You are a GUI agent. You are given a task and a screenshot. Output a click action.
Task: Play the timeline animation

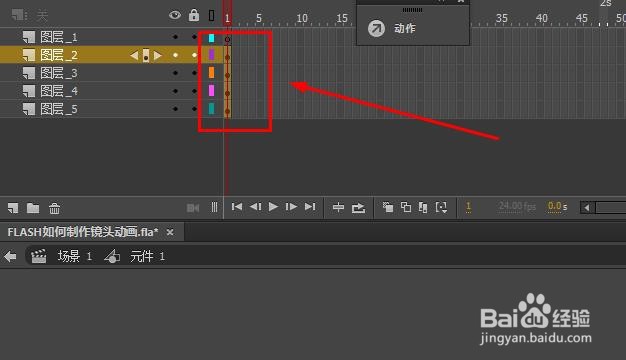point(273,207)
